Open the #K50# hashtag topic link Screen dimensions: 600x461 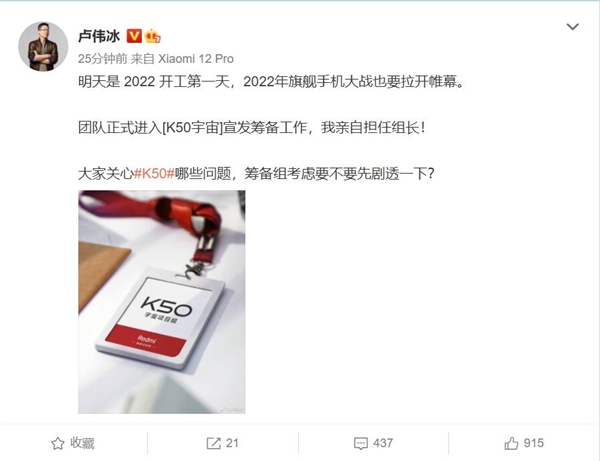pos(154,174)
